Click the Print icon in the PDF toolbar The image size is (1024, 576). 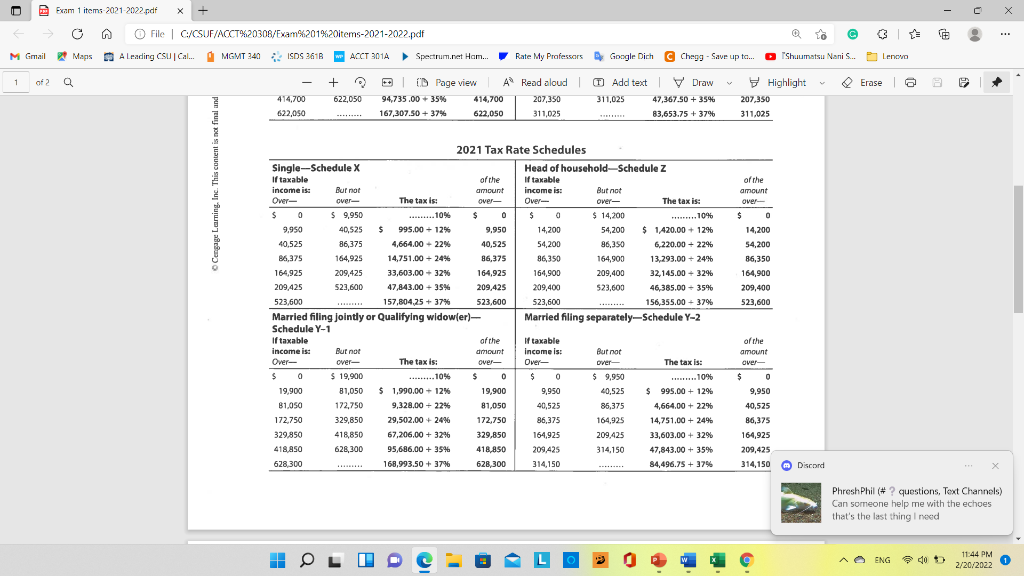[x=909, y=82]
